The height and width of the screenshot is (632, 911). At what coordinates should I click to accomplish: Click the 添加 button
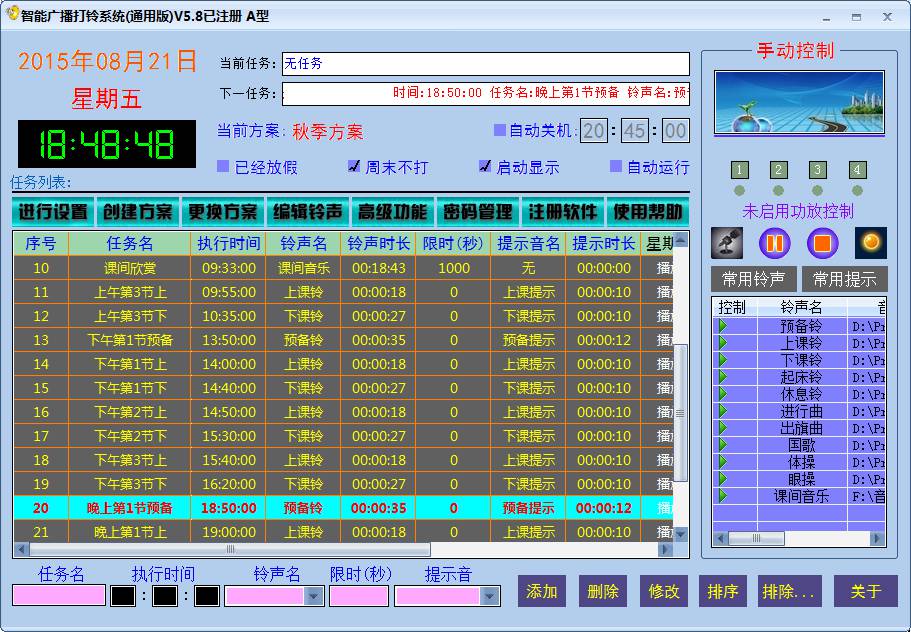point(541,591)
